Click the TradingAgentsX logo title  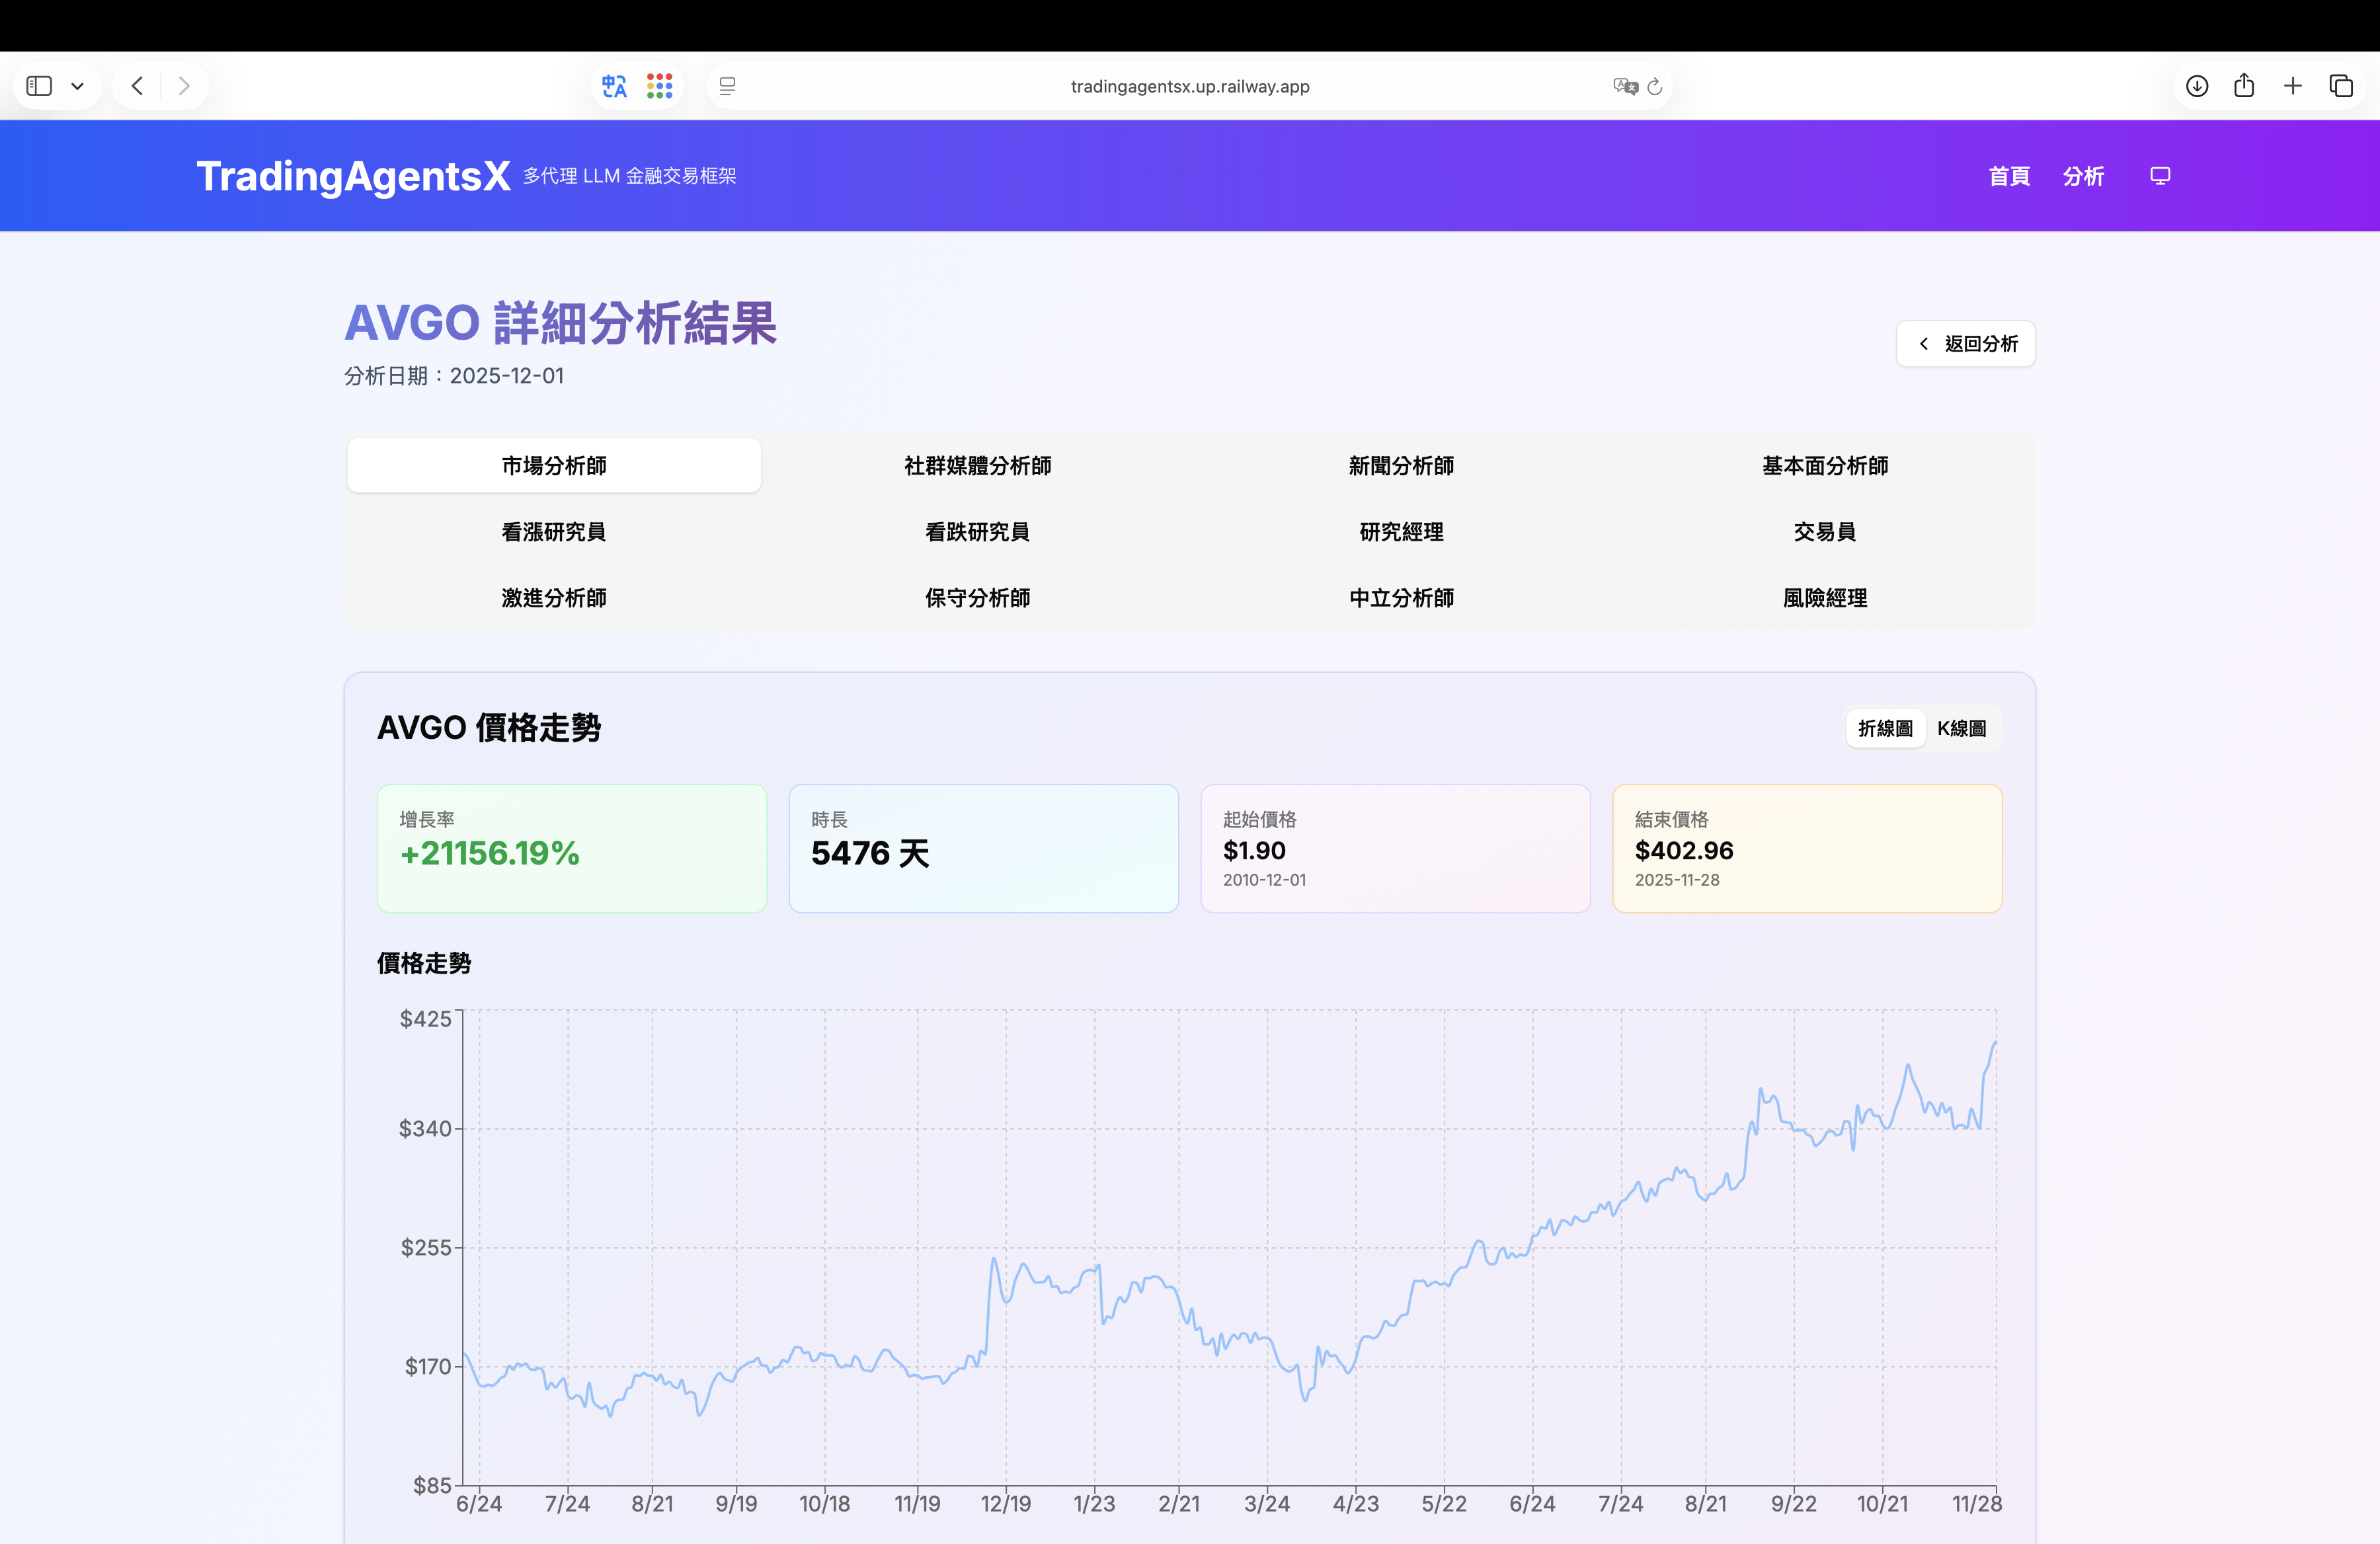(353, 176)
